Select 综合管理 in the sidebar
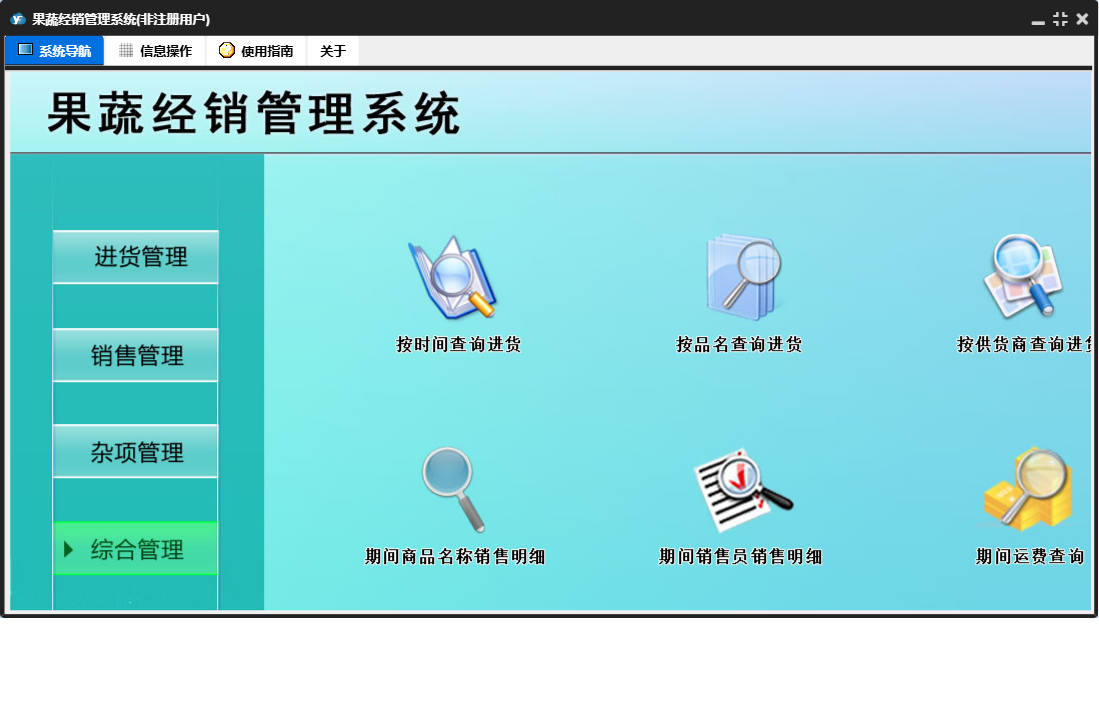 (136, 549)
